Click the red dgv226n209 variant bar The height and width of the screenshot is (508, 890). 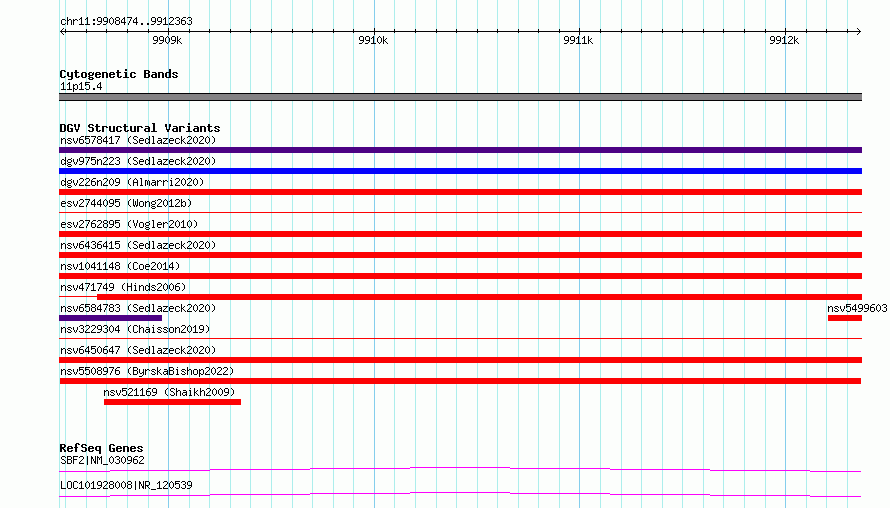[460, 192]
